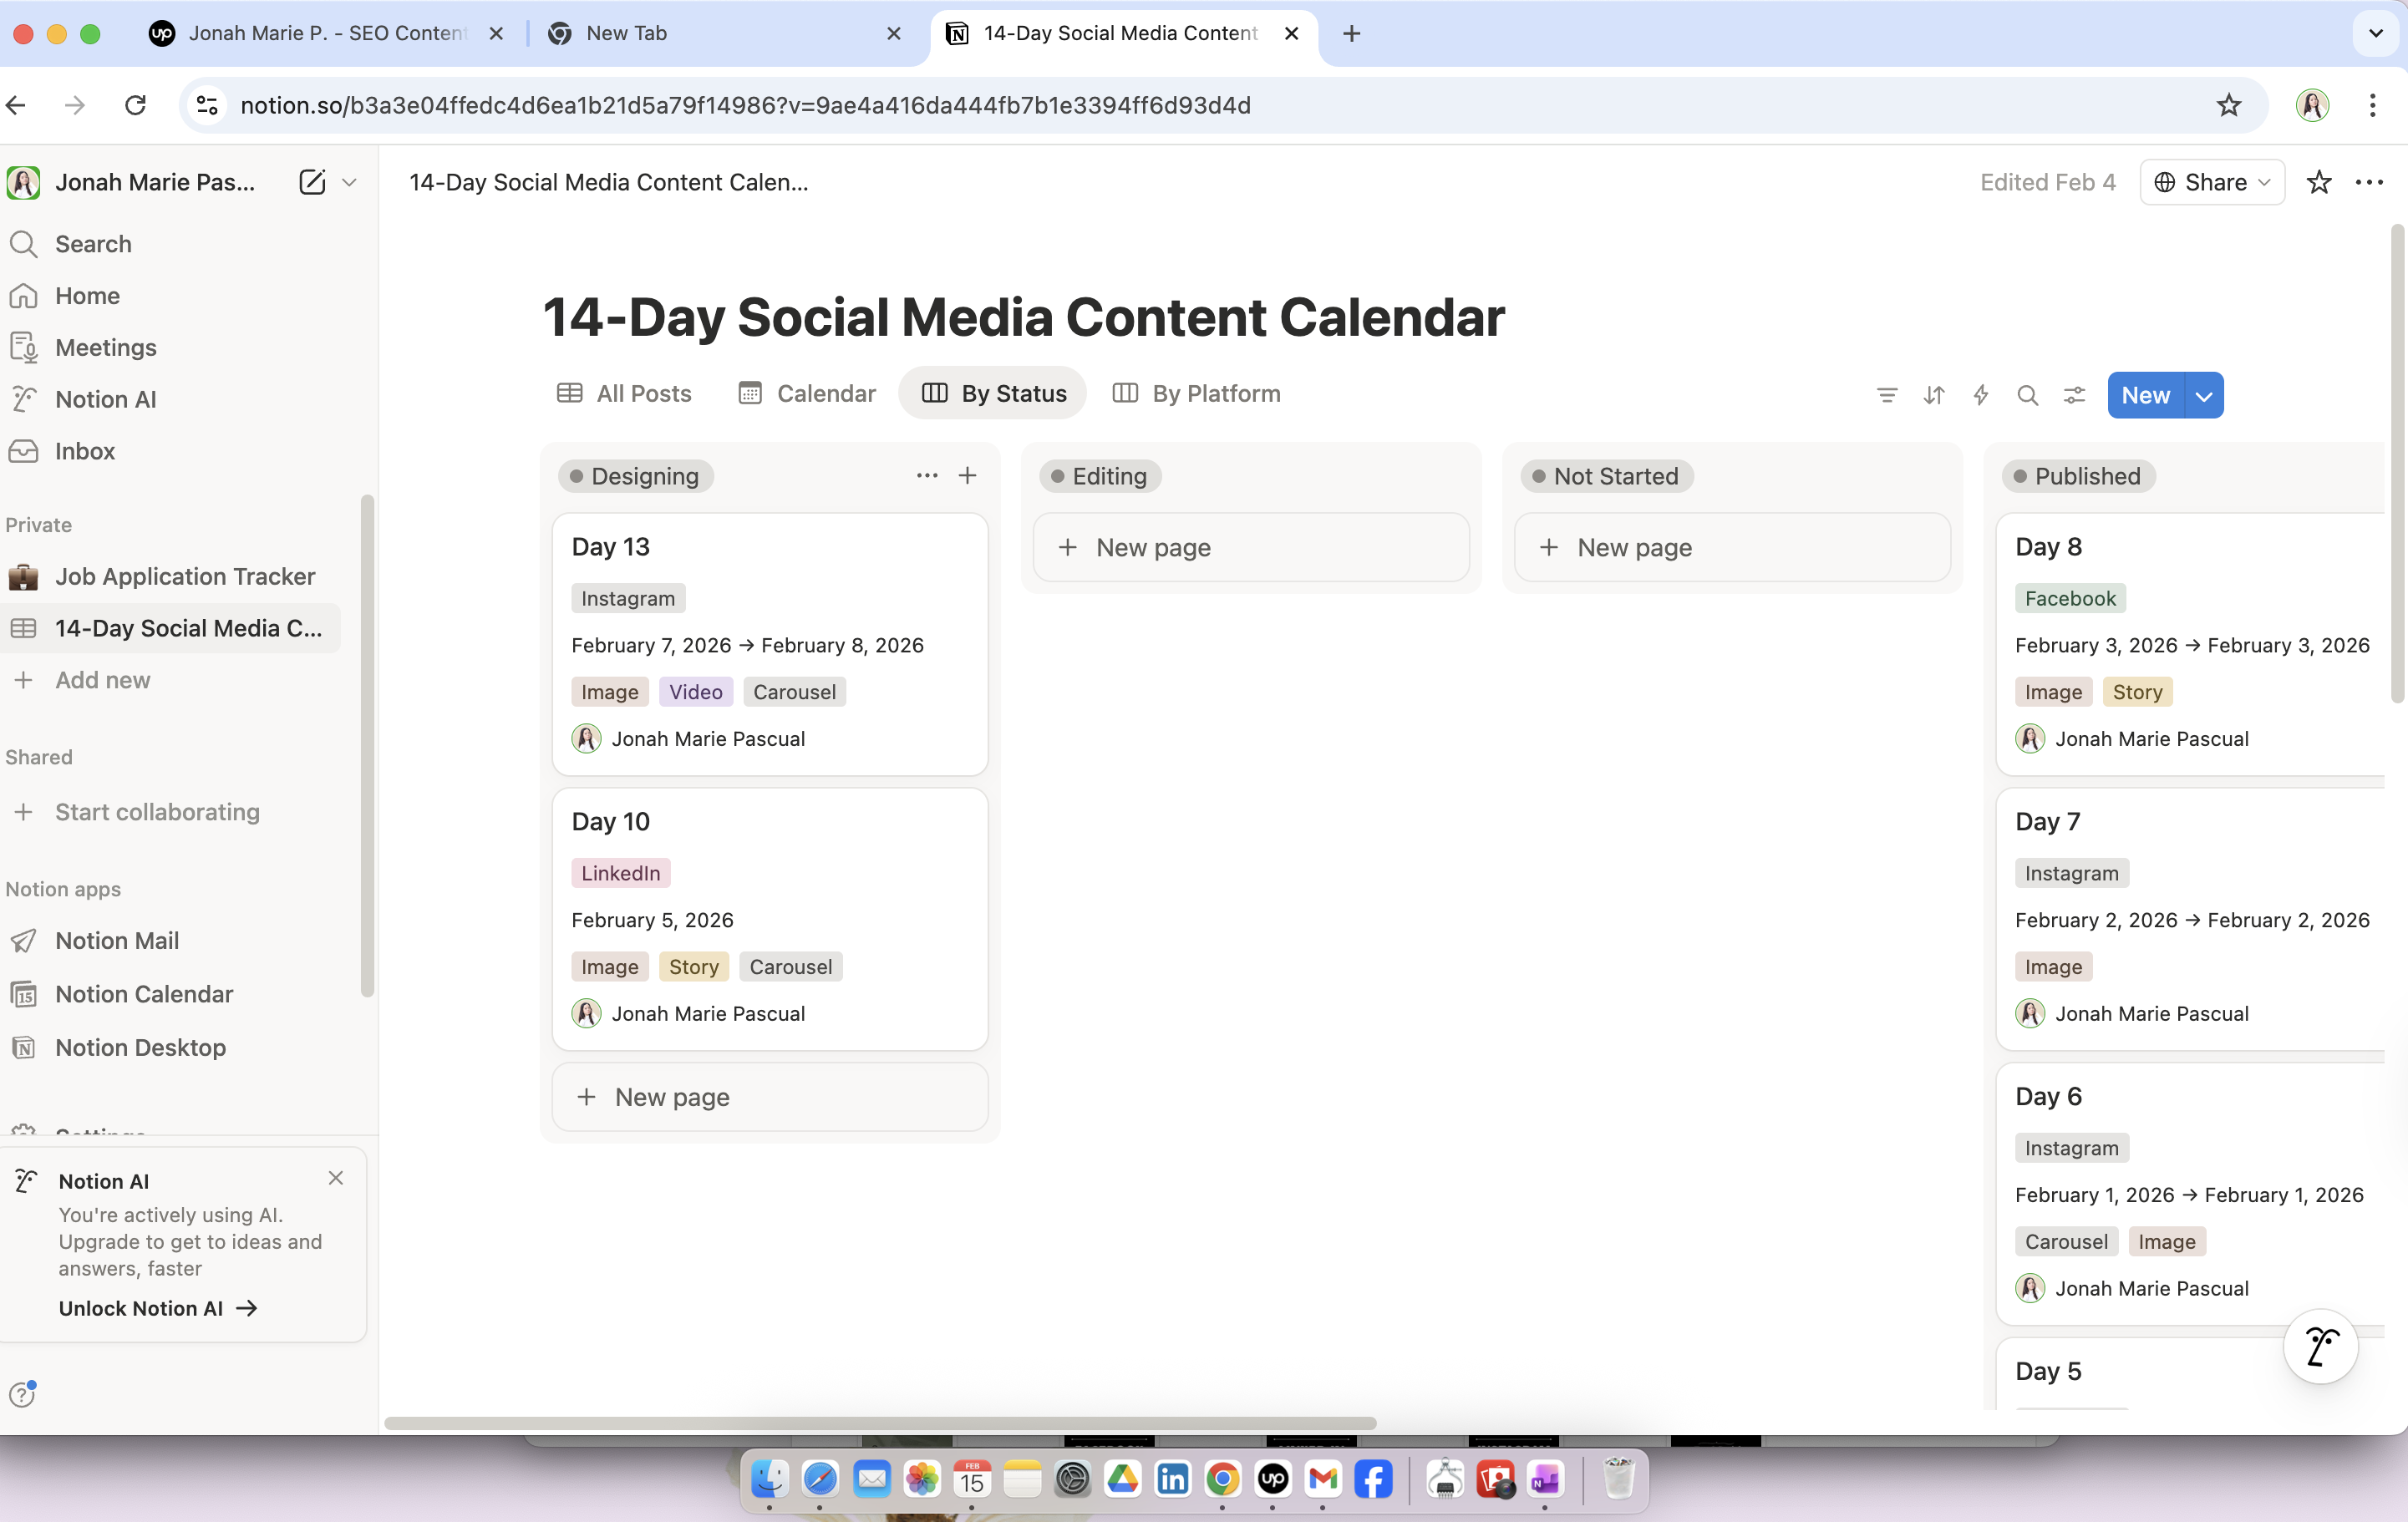Open the Notion AI floating button

click(x=2320, y=1346)
